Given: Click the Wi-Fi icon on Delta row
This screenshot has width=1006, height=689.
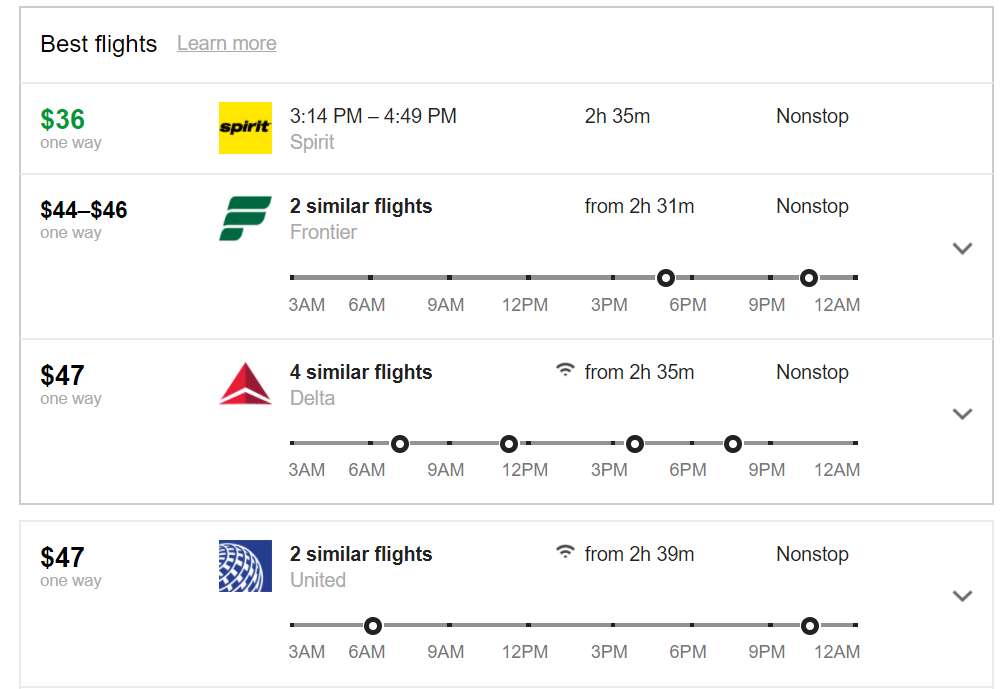Looking at the screenshot, I should pos(566,371).
